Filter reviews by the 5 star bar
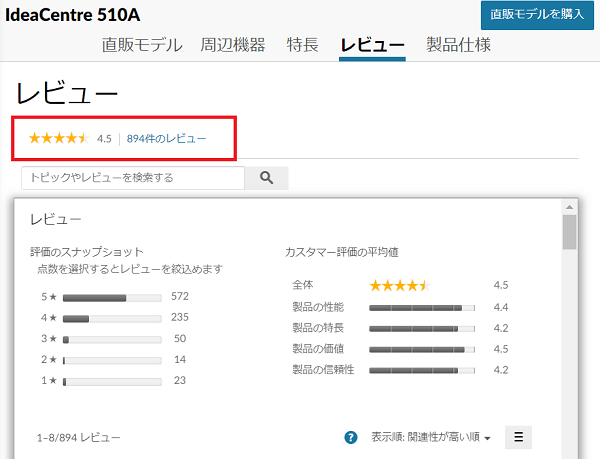600x459 pixels. tap(112, 298)
